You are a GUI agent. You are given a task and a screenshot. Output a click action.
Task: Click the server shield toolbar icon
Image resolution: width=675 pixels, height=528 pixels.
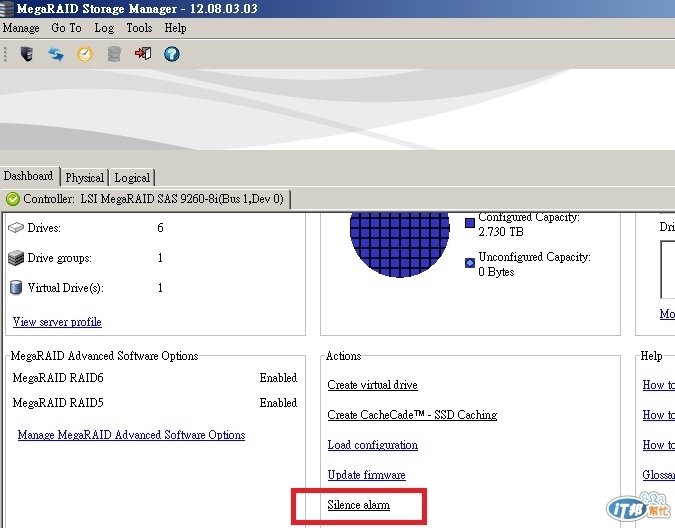coord(27,54)
